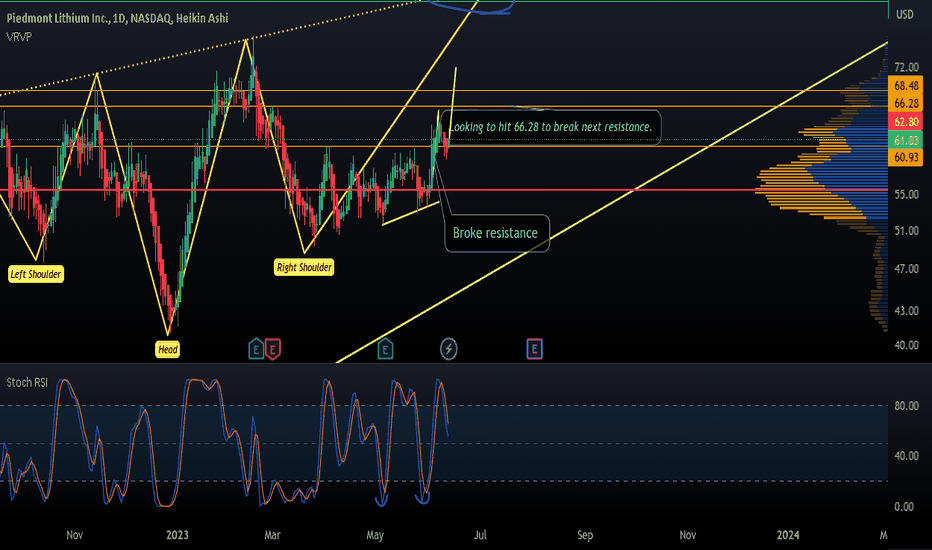
Task: Select the Head label
Action: pos(168,350)
